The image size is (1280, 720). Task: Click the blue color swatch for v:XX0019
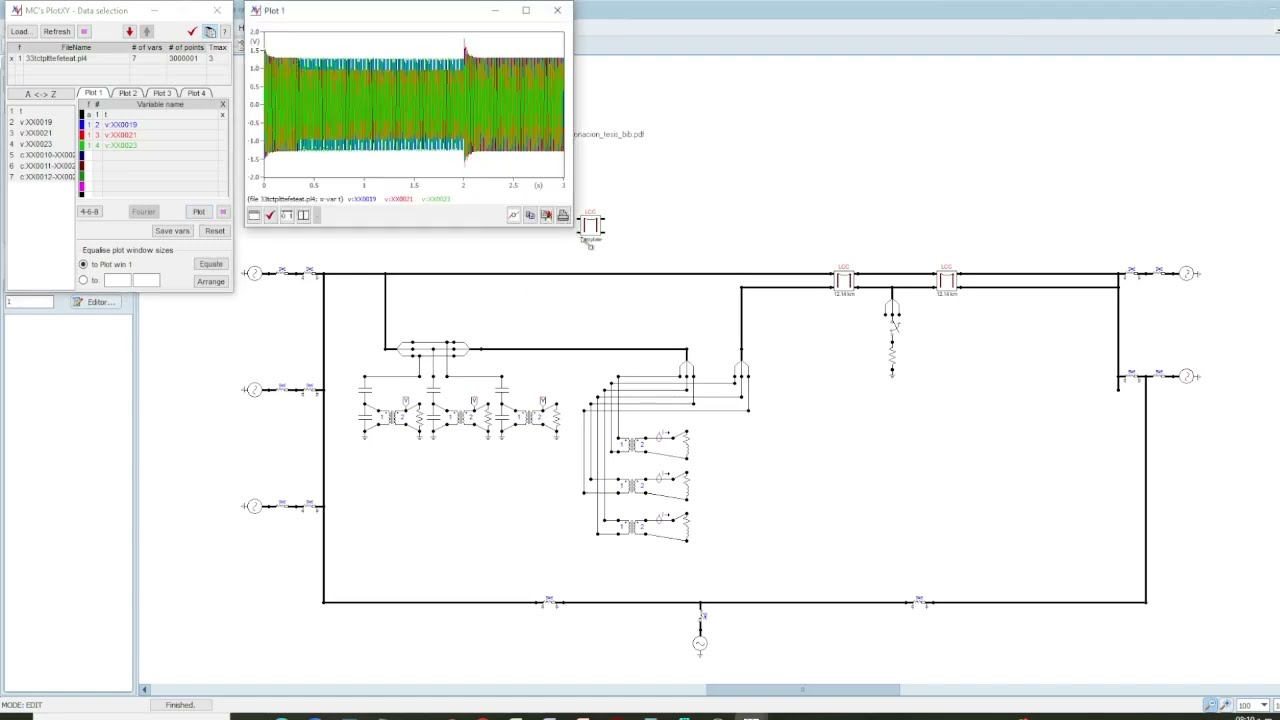click(x=82, y=125)
